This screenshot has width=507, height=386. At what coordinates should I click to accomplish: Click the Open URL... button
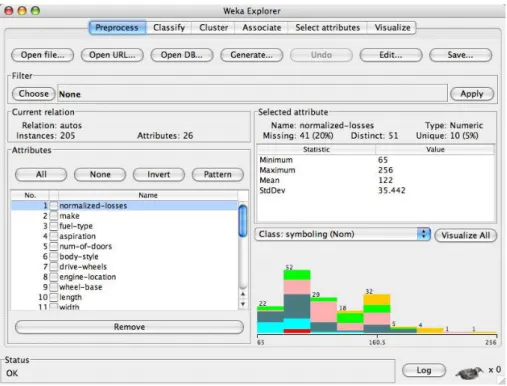pyautogui.click(x=112, y=55)
